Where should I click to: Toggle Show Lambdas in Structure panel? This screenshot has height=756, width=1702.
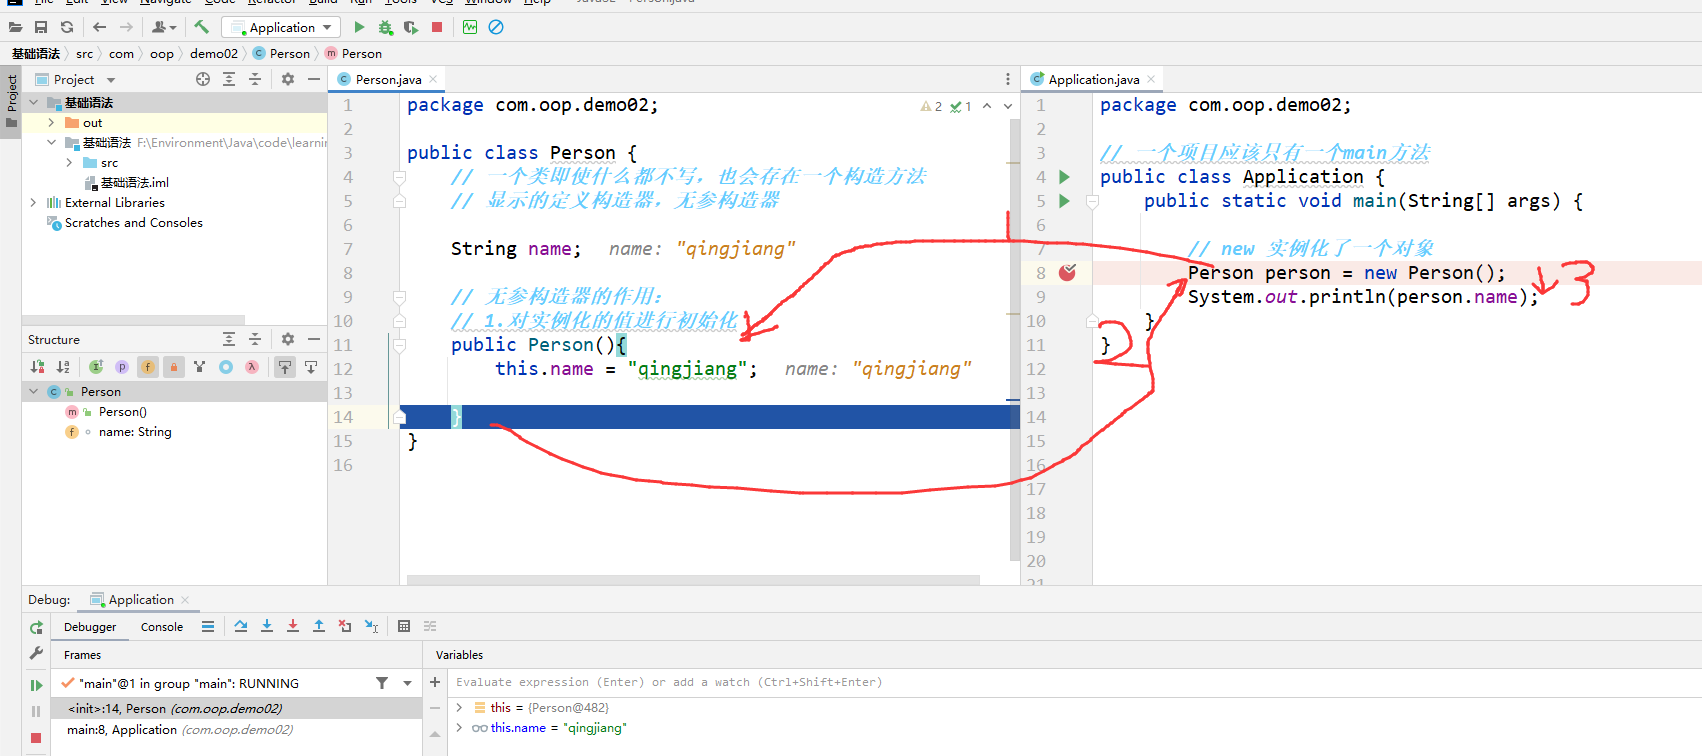pos(252,367)
